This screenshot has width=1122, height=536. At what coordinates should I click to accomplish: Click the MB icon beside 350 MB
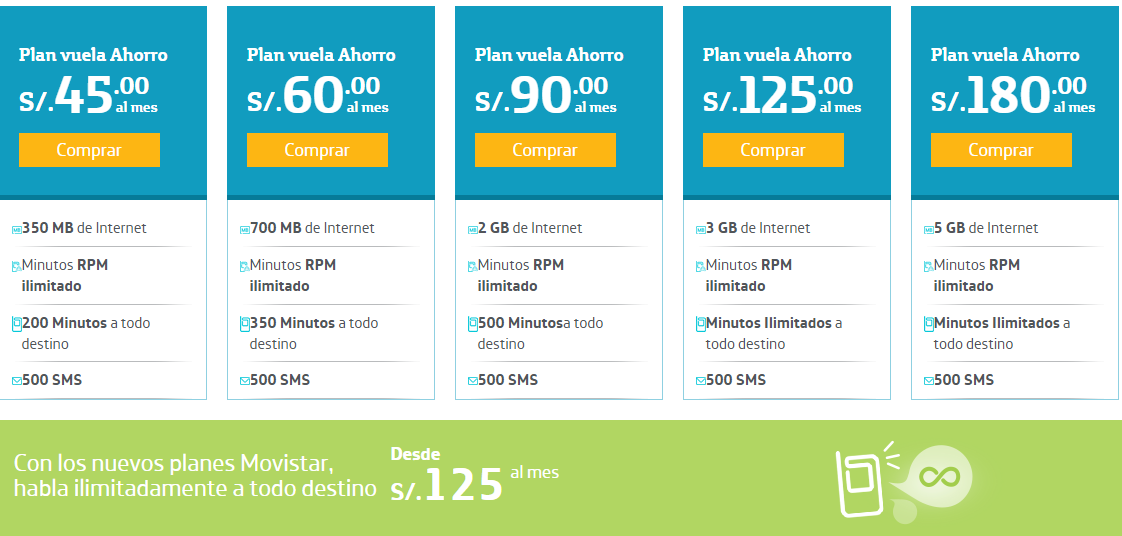click(16, 230)
